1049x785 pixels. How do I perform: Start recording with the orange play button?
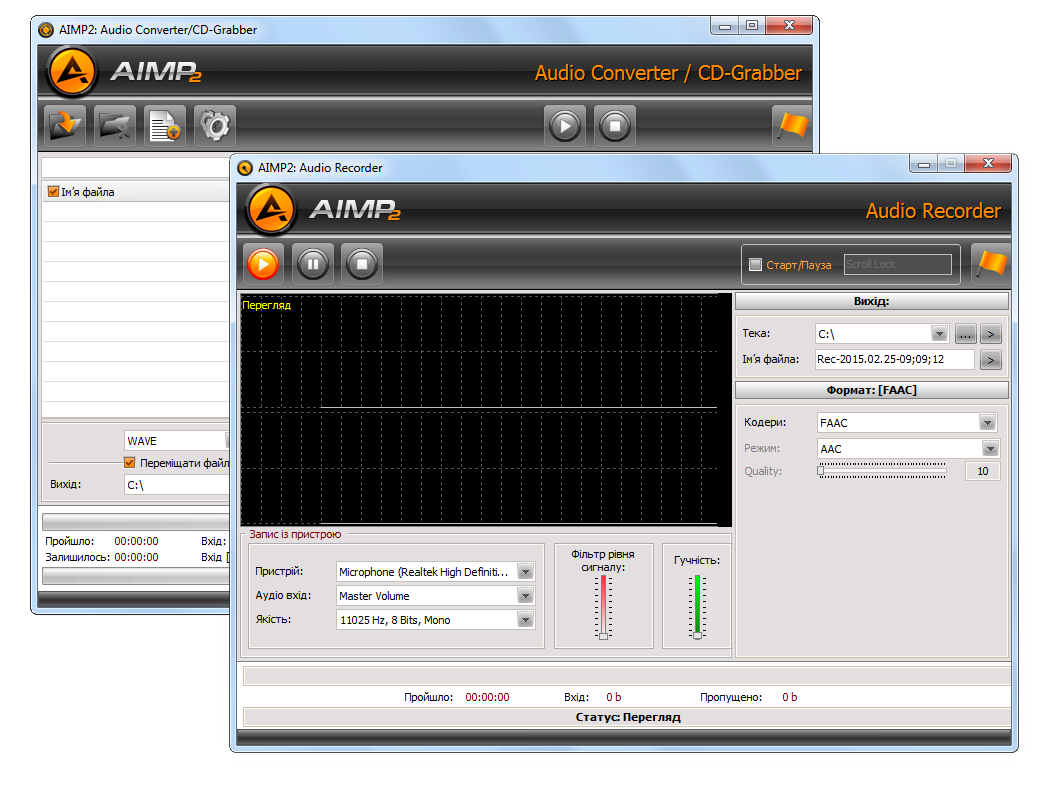point(263,264)
